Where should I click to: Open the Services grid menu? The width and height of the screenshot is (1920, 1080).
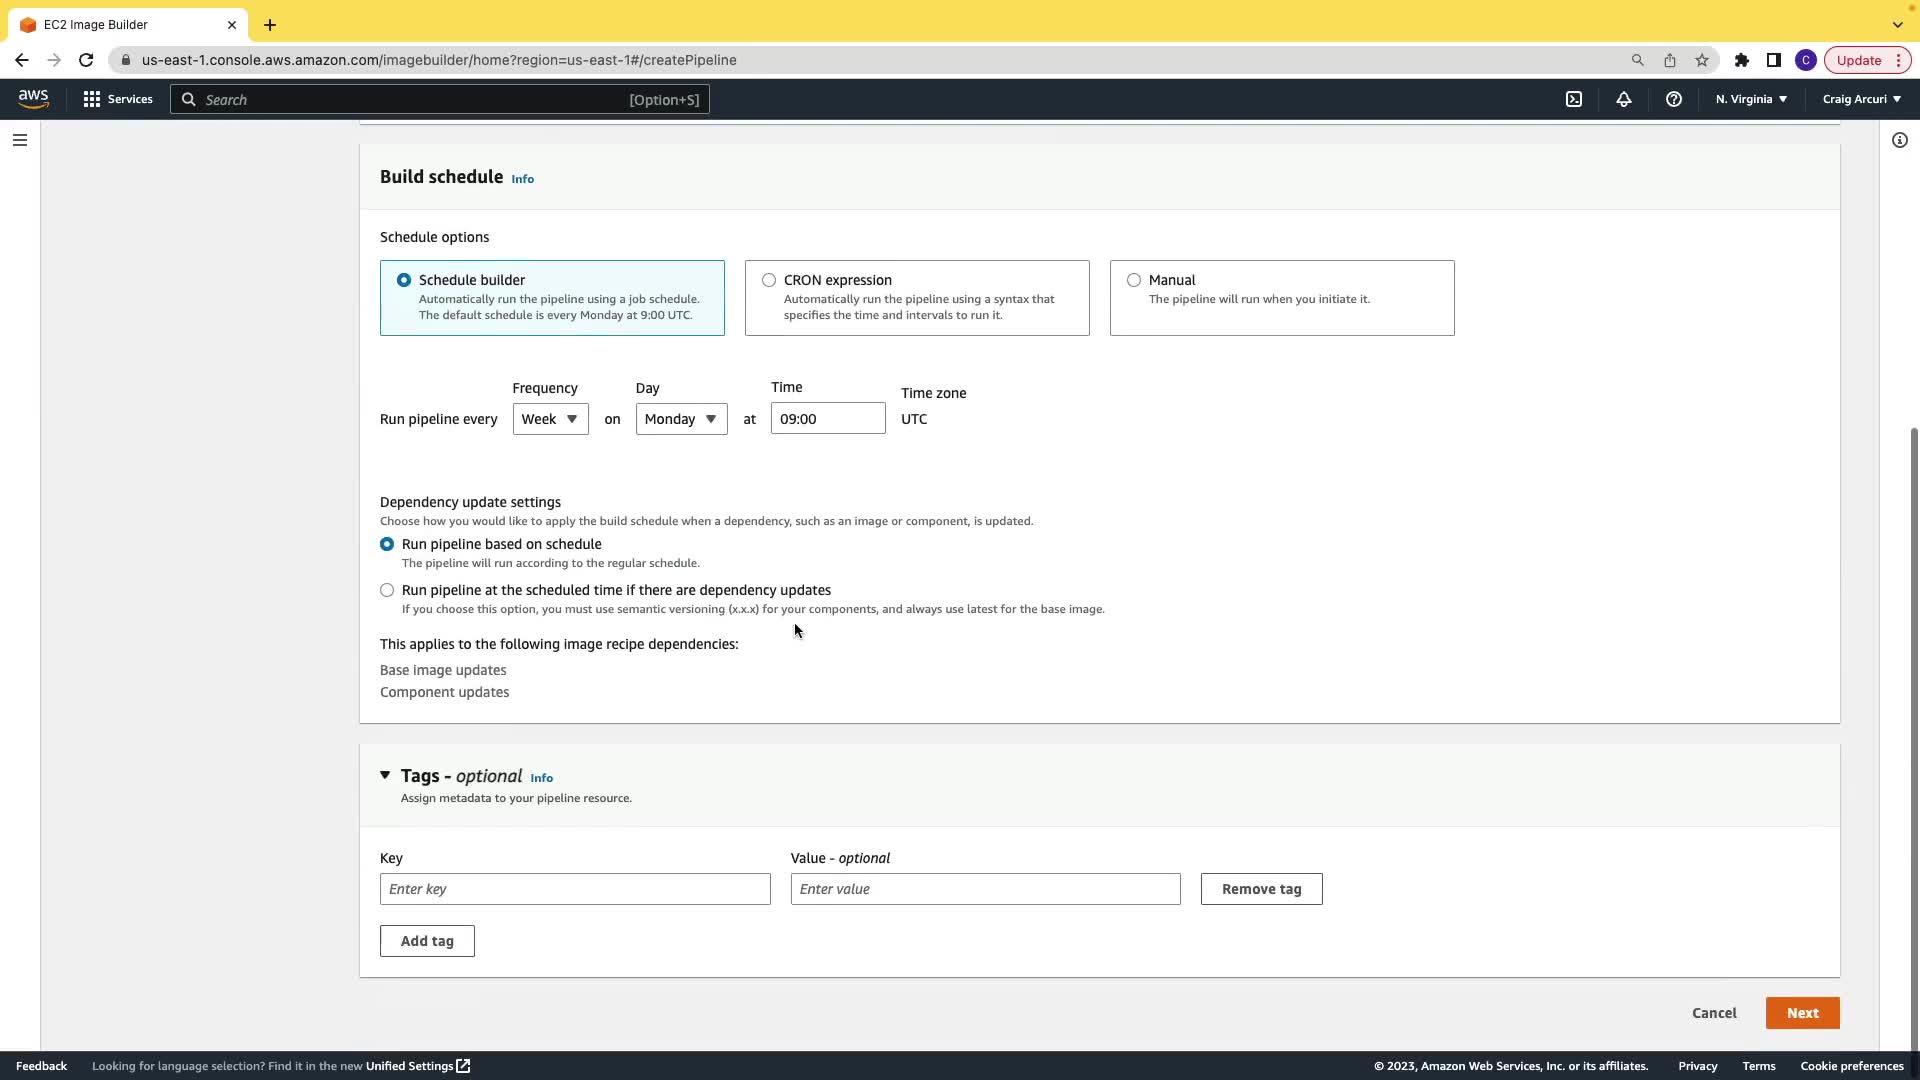[118, 99]
